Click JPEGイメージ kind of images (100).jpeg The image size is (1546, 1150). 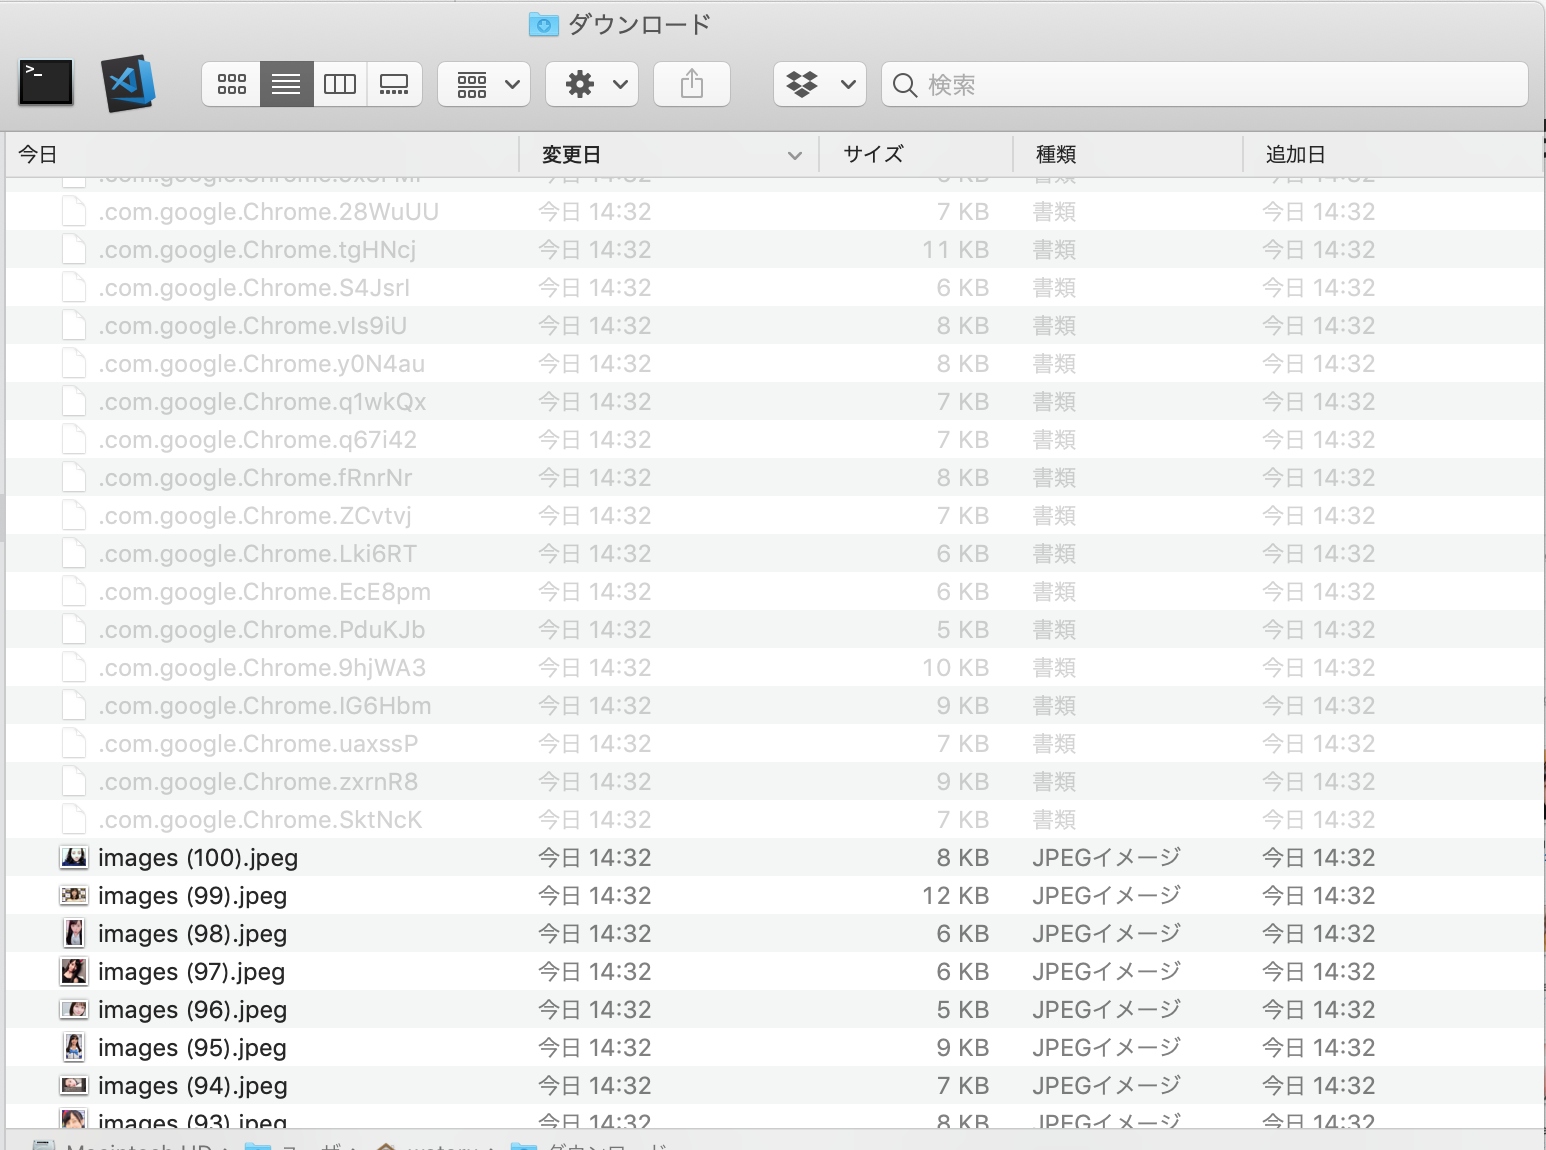click(1106, 858)
